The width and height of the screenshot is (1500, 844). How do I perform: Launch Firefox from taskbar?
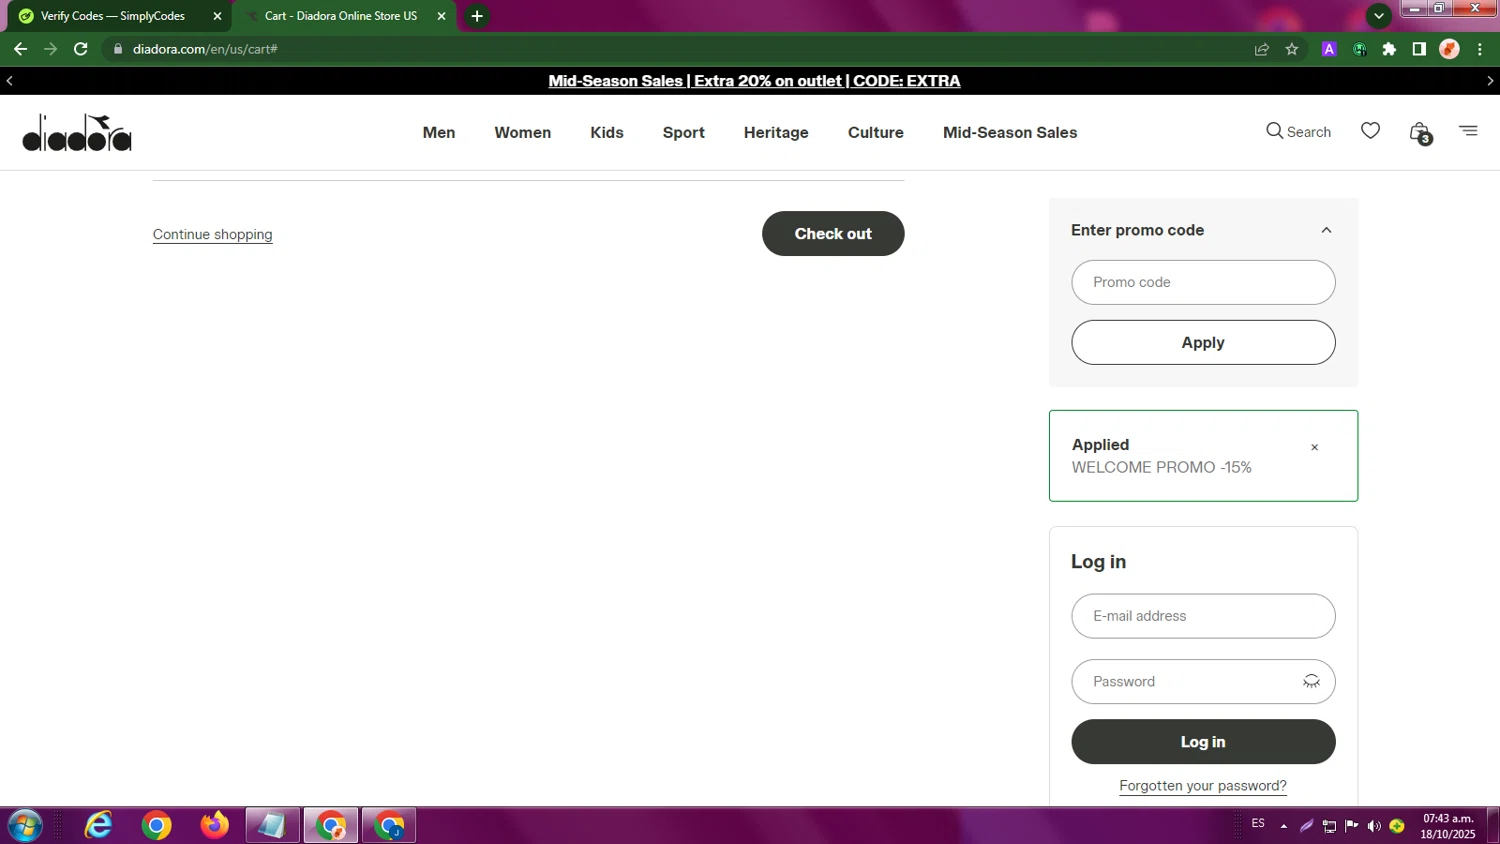click(214, 826)
